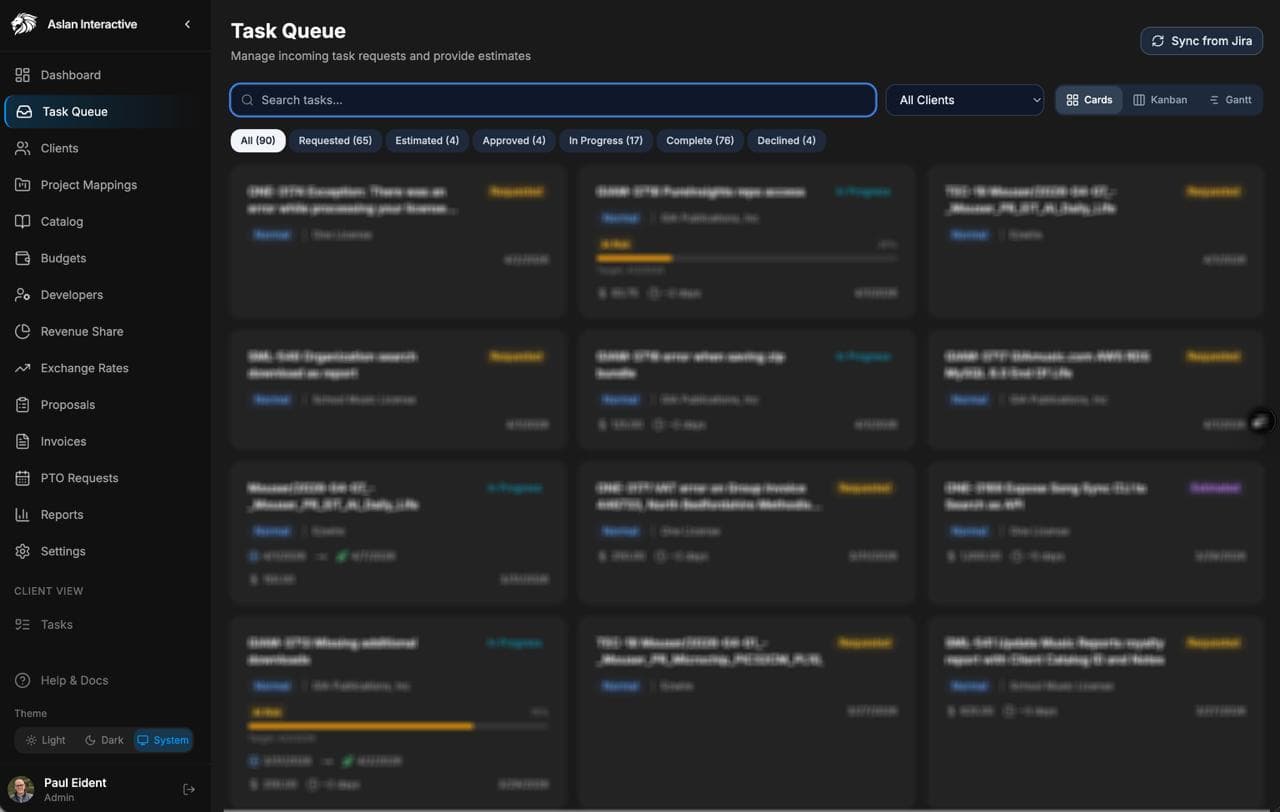The height and width of the screenshot is (812, 1280).
Task: Click the logout icon next to Paul Eident
Action: tap(189, 789)
